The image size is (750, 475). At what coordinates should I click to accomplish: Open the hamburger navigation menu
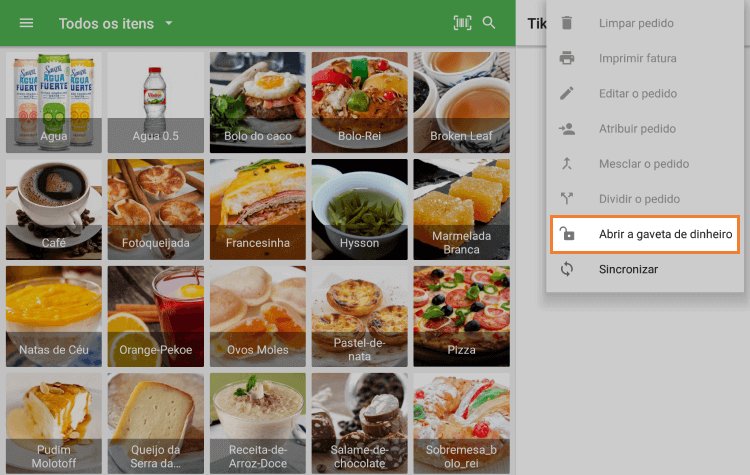[x=26, y=23]
